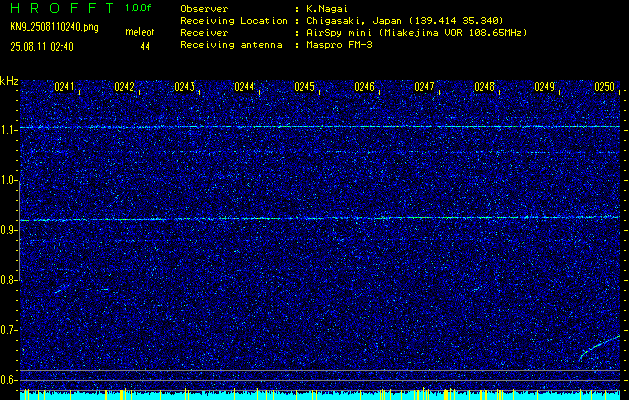Click the timestamp 25.08.11 02:40
The width and height of the screenshot is (629, 400).
[42, 47]
